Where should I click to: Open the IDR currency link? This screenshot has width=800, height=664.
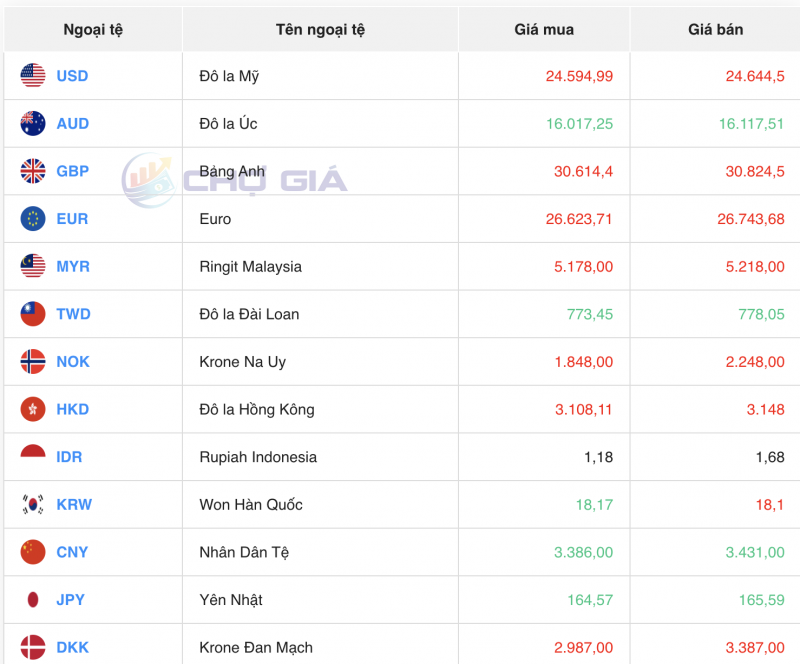tap(69, 456)
